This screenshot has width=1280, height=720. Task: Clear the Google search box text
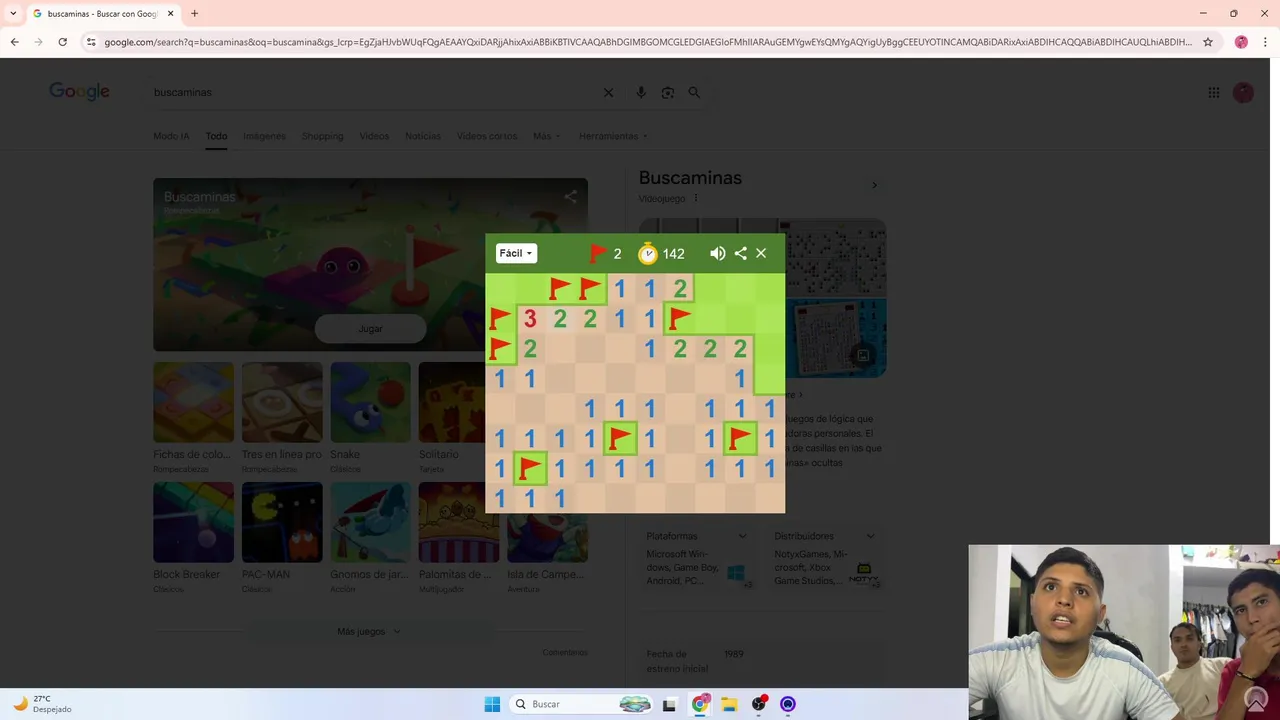click(608, 92)
